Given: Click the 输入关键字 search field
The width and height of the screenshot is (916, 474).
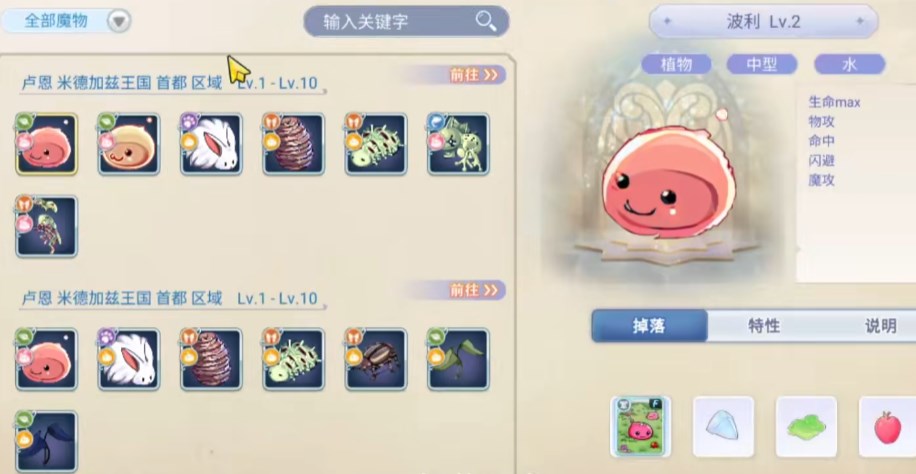Looking at the screenshot, I should pyautogui.click(x=406, y=22).
